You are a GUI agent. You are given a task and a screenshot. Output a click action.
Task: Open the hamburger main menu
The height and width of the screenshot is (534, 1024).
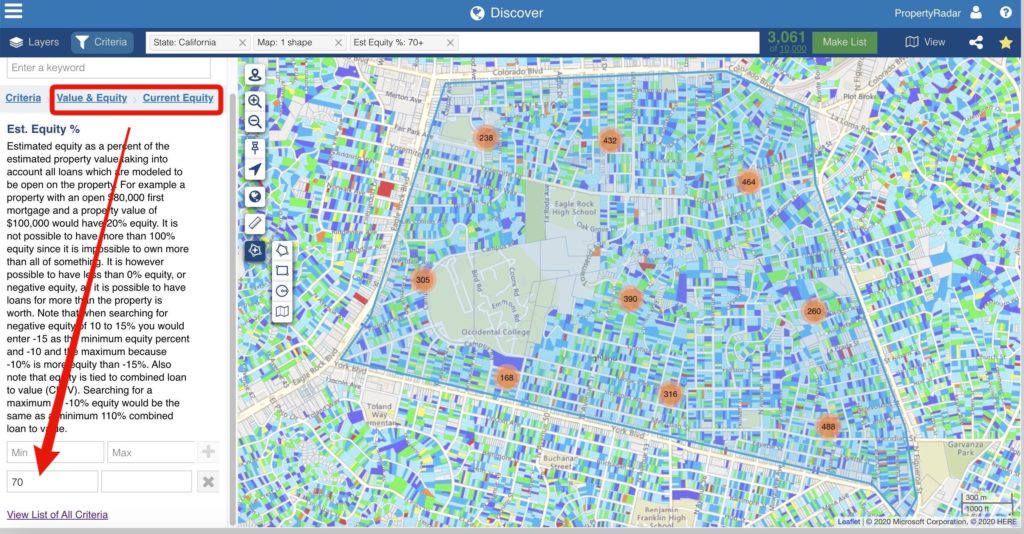click(13, 11)
